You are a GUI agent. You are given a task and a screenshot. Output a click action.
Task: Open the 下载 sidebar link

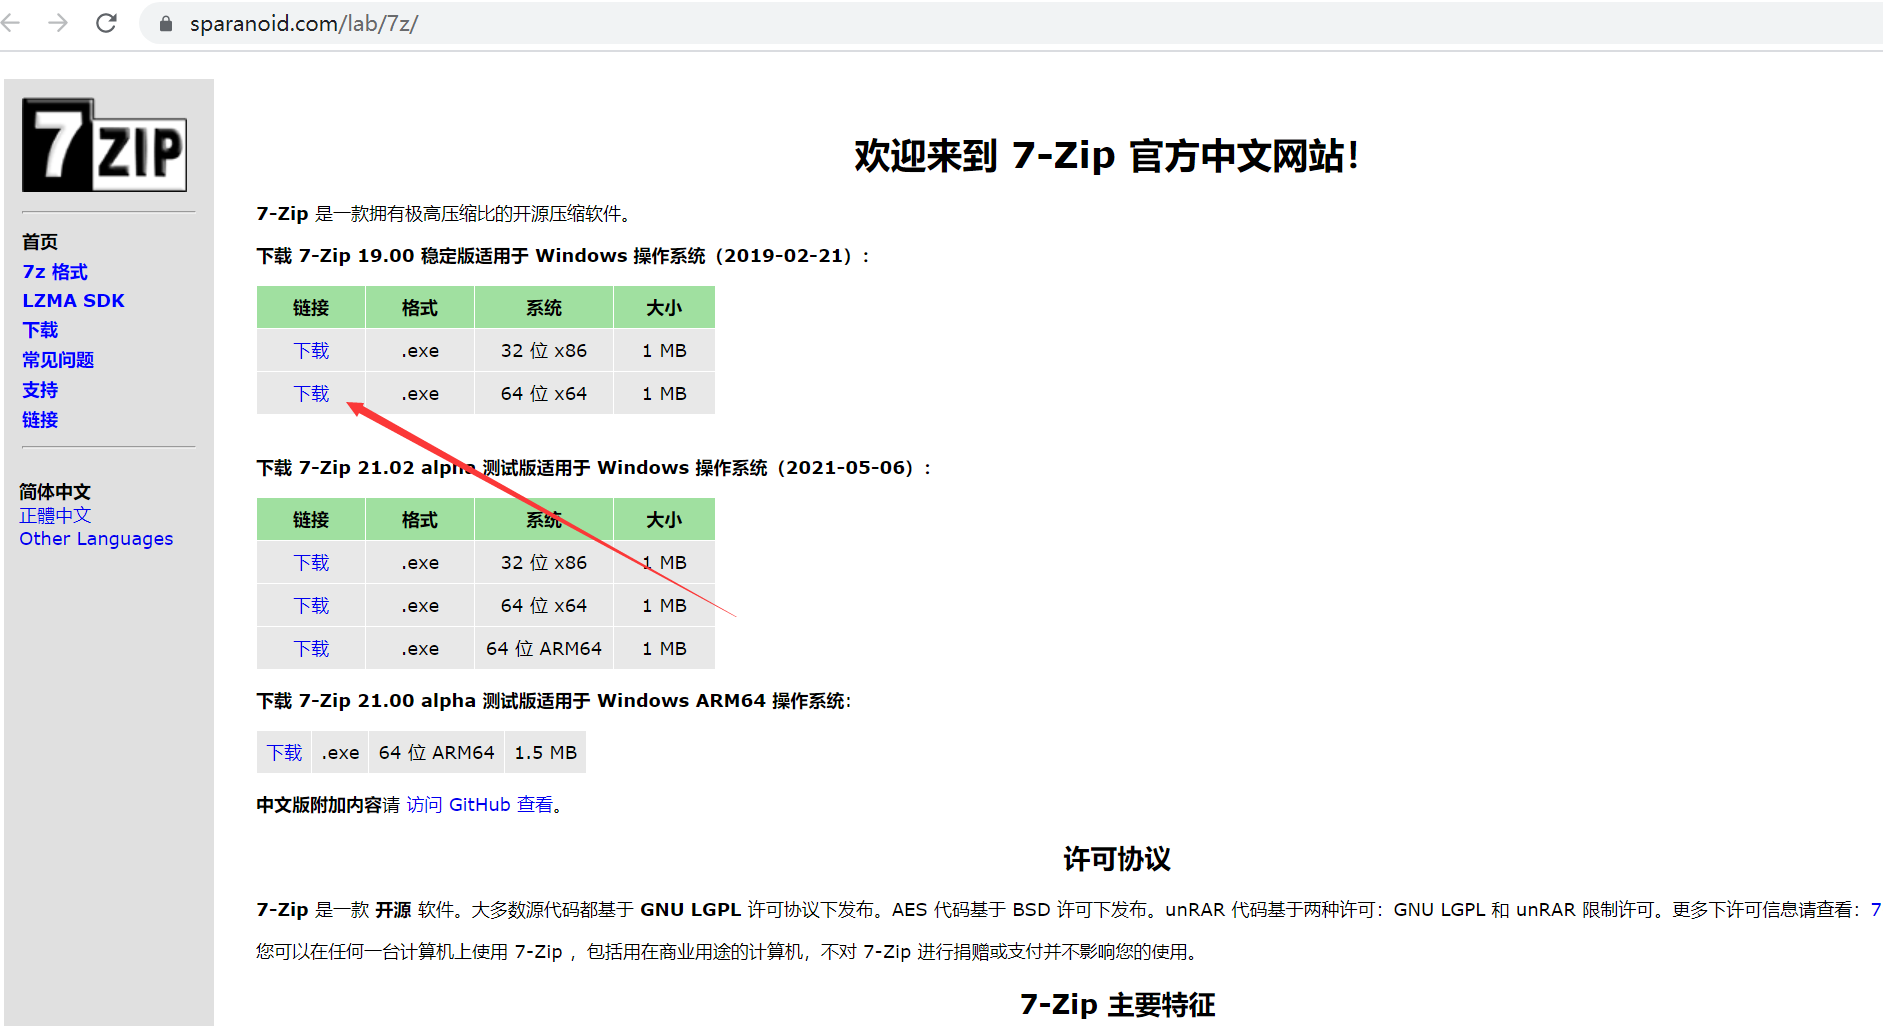tap(39, 329)
